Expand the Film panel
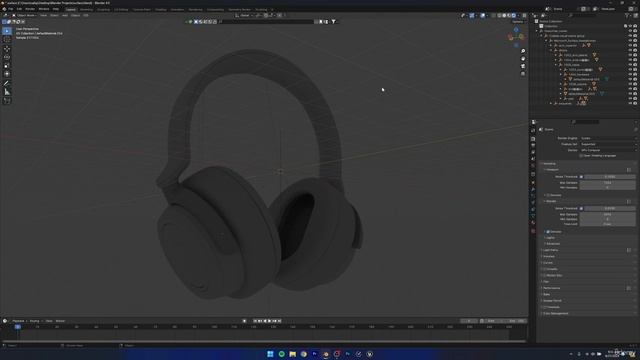 (546, 282)
